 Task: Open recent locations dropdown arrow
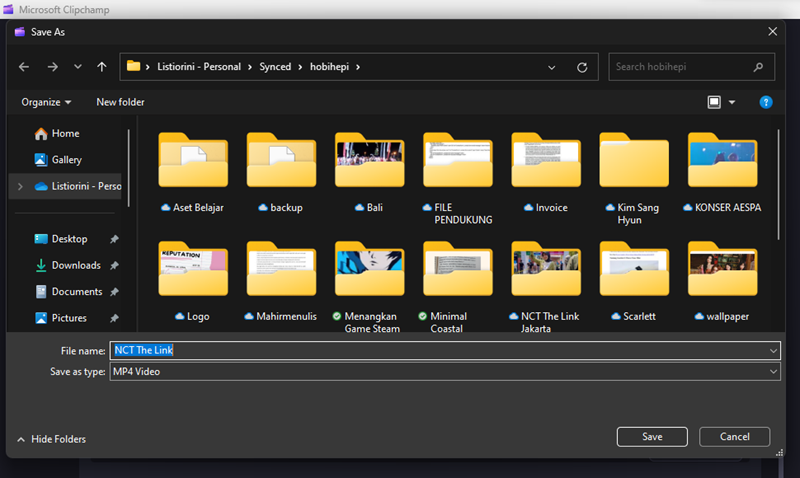click(x=78, y=67)
